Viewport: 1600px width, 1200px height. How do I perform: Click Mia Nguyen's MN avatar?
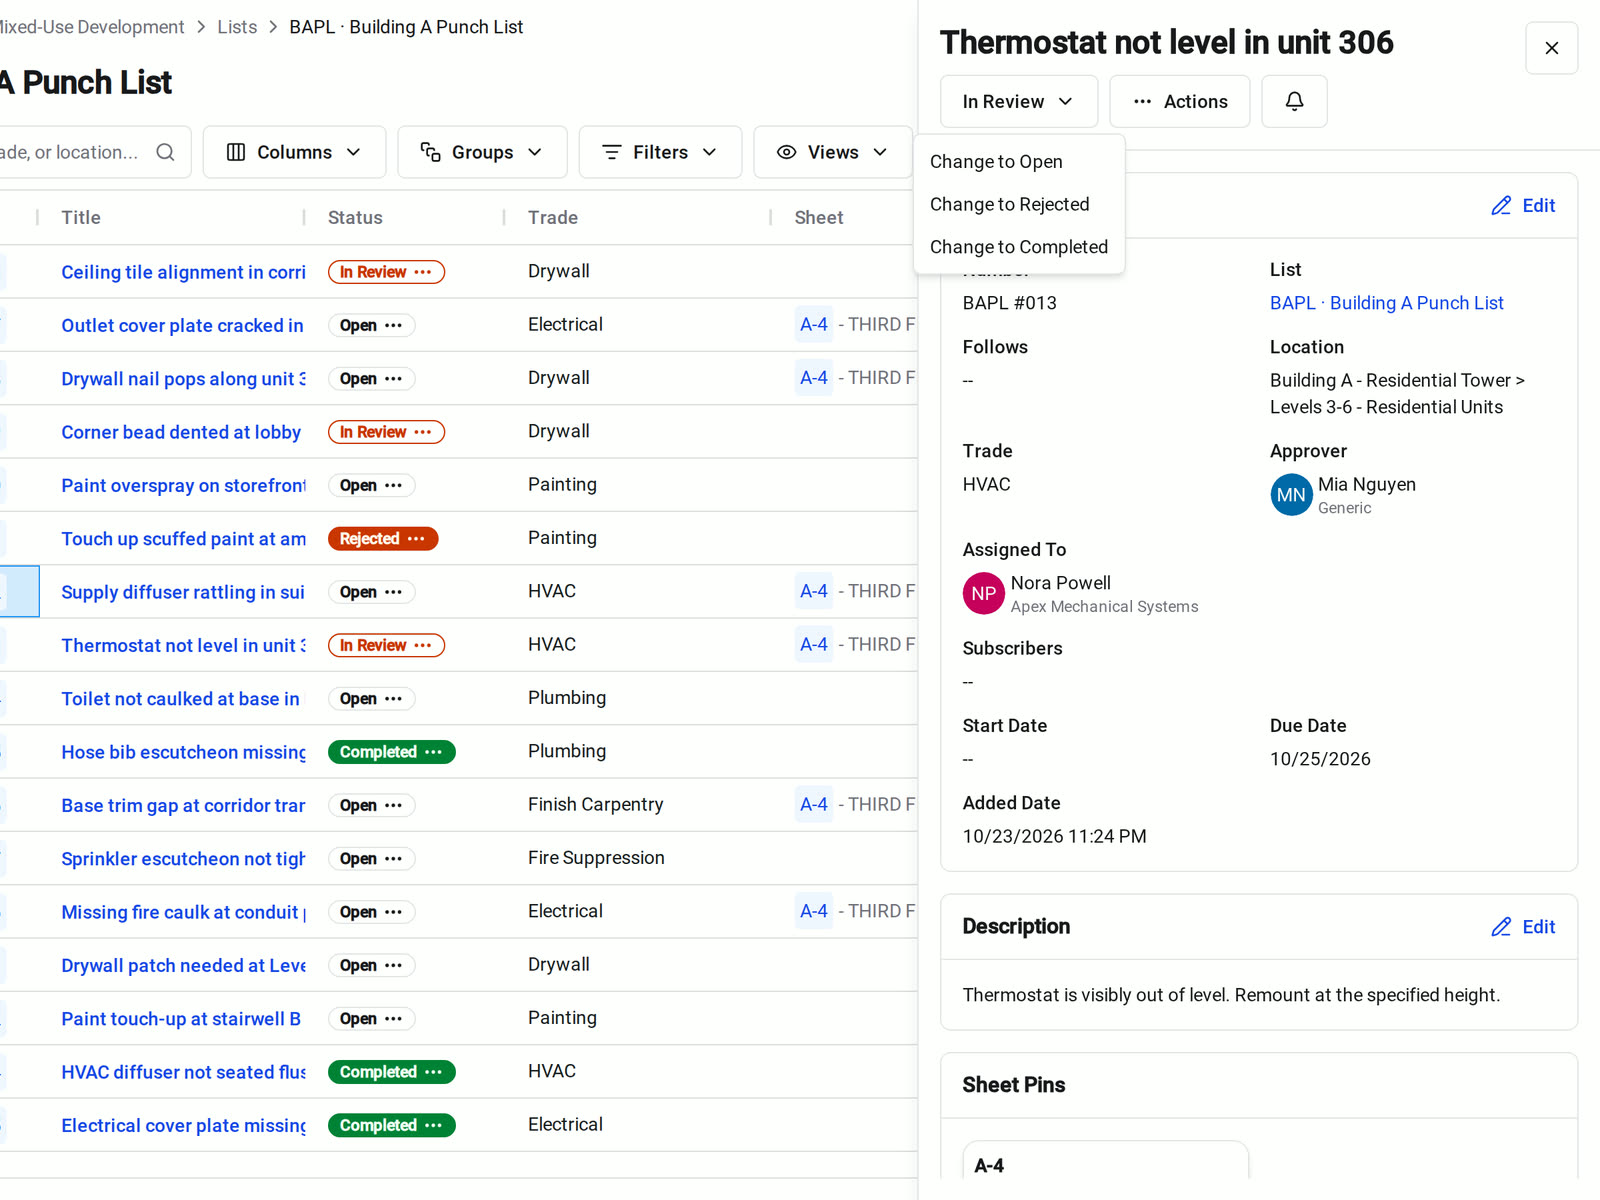tap(1291, 495)
